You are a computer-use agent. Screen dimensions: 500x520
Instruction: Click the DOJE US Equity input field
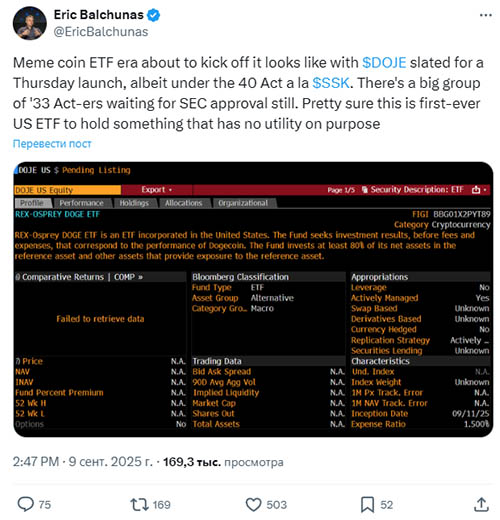(x=67, y=190)
